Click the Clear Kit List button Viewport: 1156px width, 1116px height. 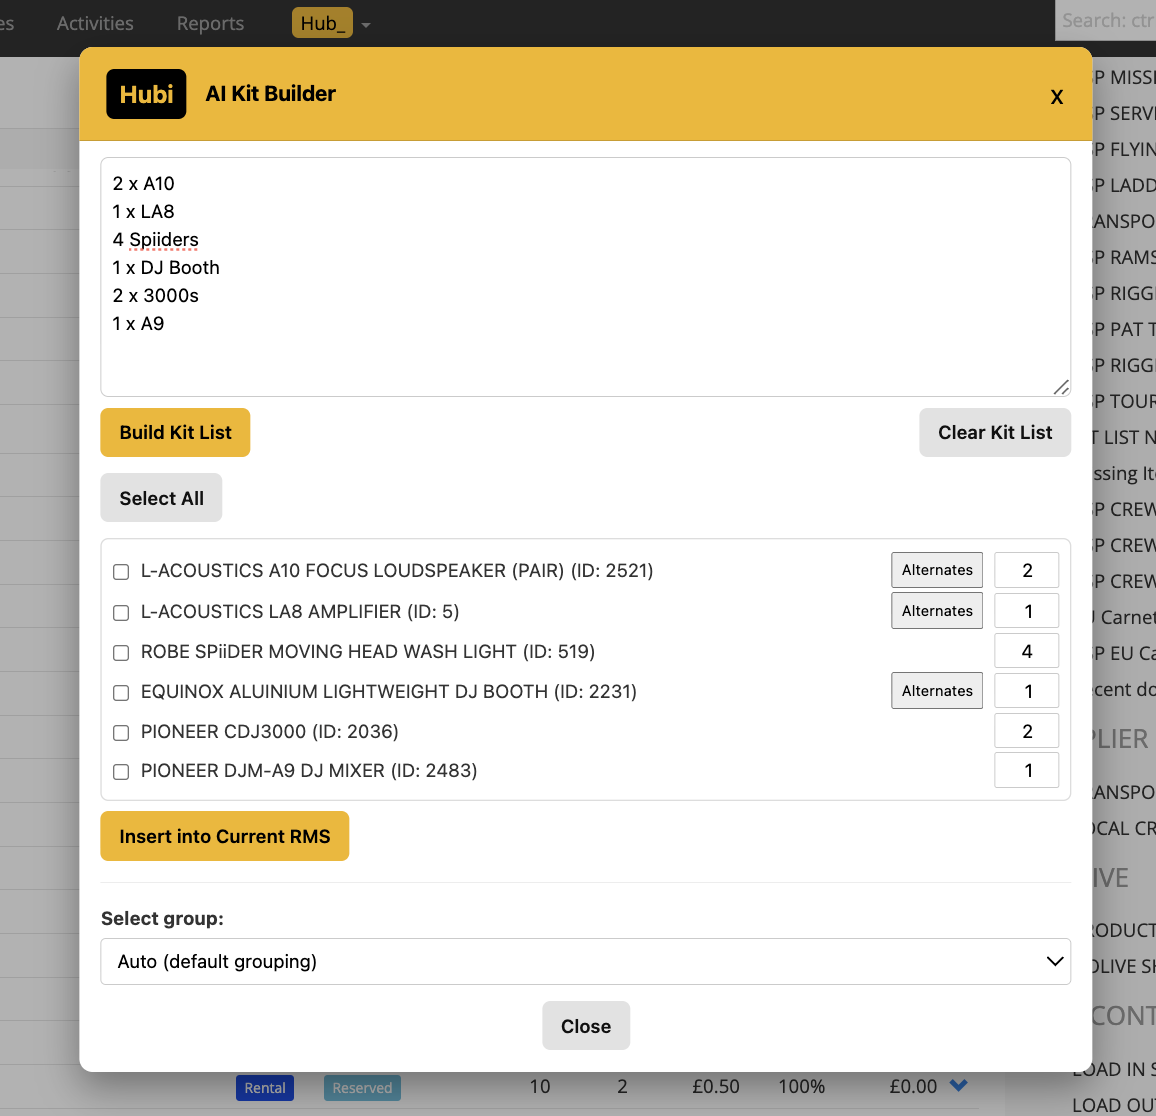995,433
